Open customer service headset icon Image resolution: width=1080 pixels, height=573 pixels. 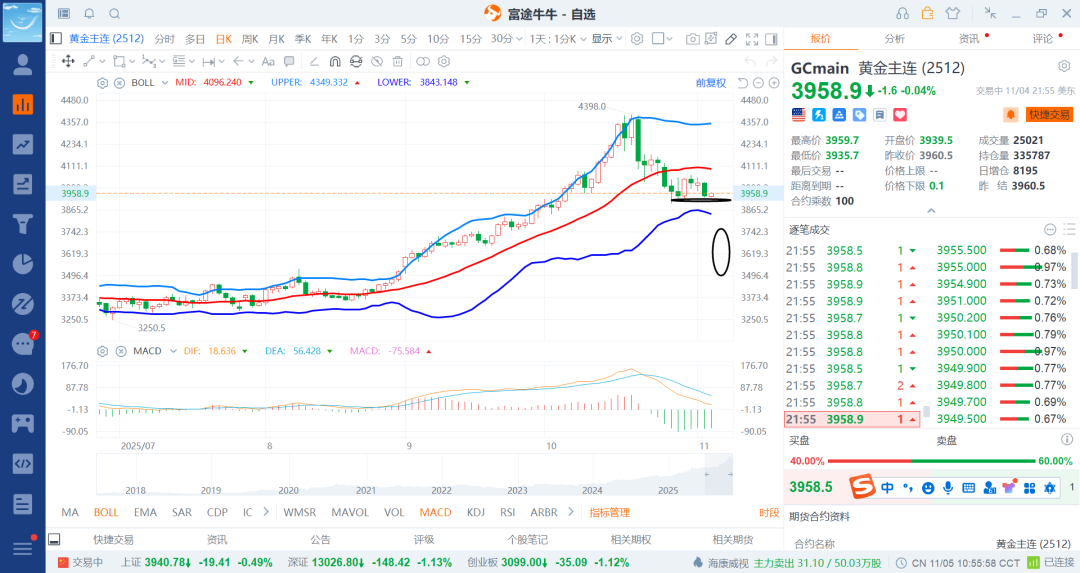click(x=902, y=14)
